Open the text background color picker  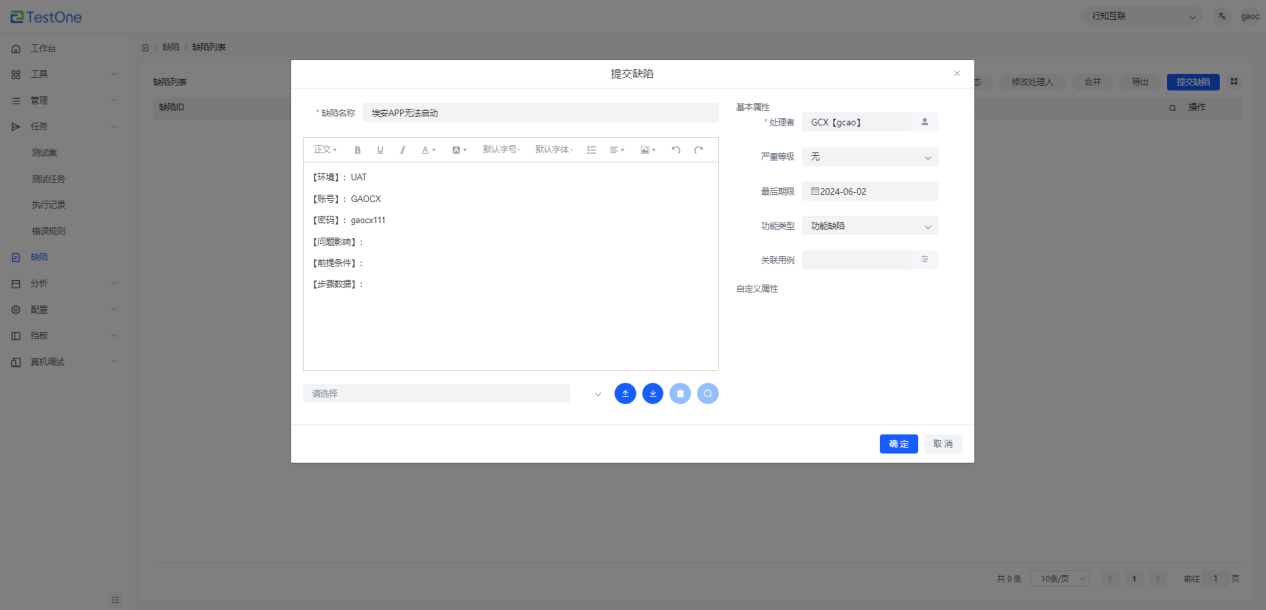tap(459, 150)
